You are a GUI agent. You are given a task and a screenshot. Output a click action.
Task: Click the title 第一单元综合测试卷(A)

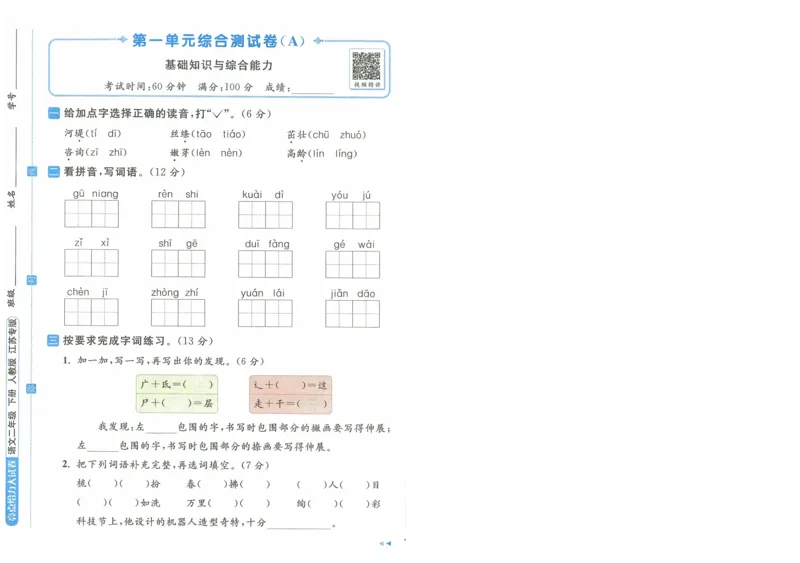point(218,41)
